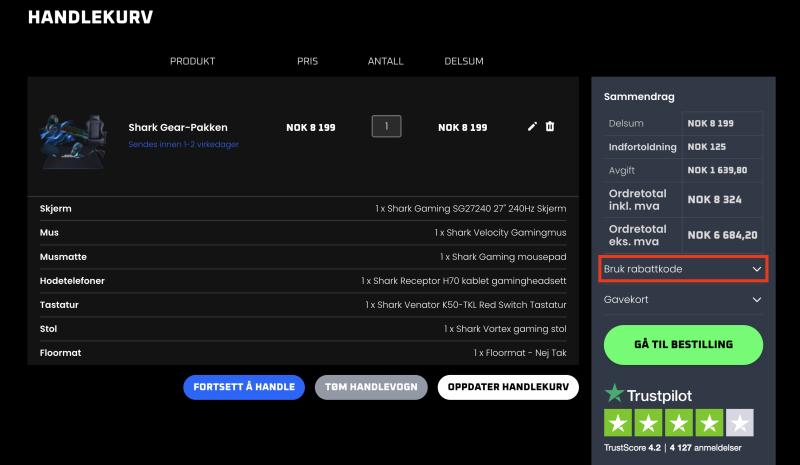Continue shopping via Fortsett å handle
Image resolution: width=800 pixels, height=465 pixels.
pyautogui.click(x=244, y=387)
